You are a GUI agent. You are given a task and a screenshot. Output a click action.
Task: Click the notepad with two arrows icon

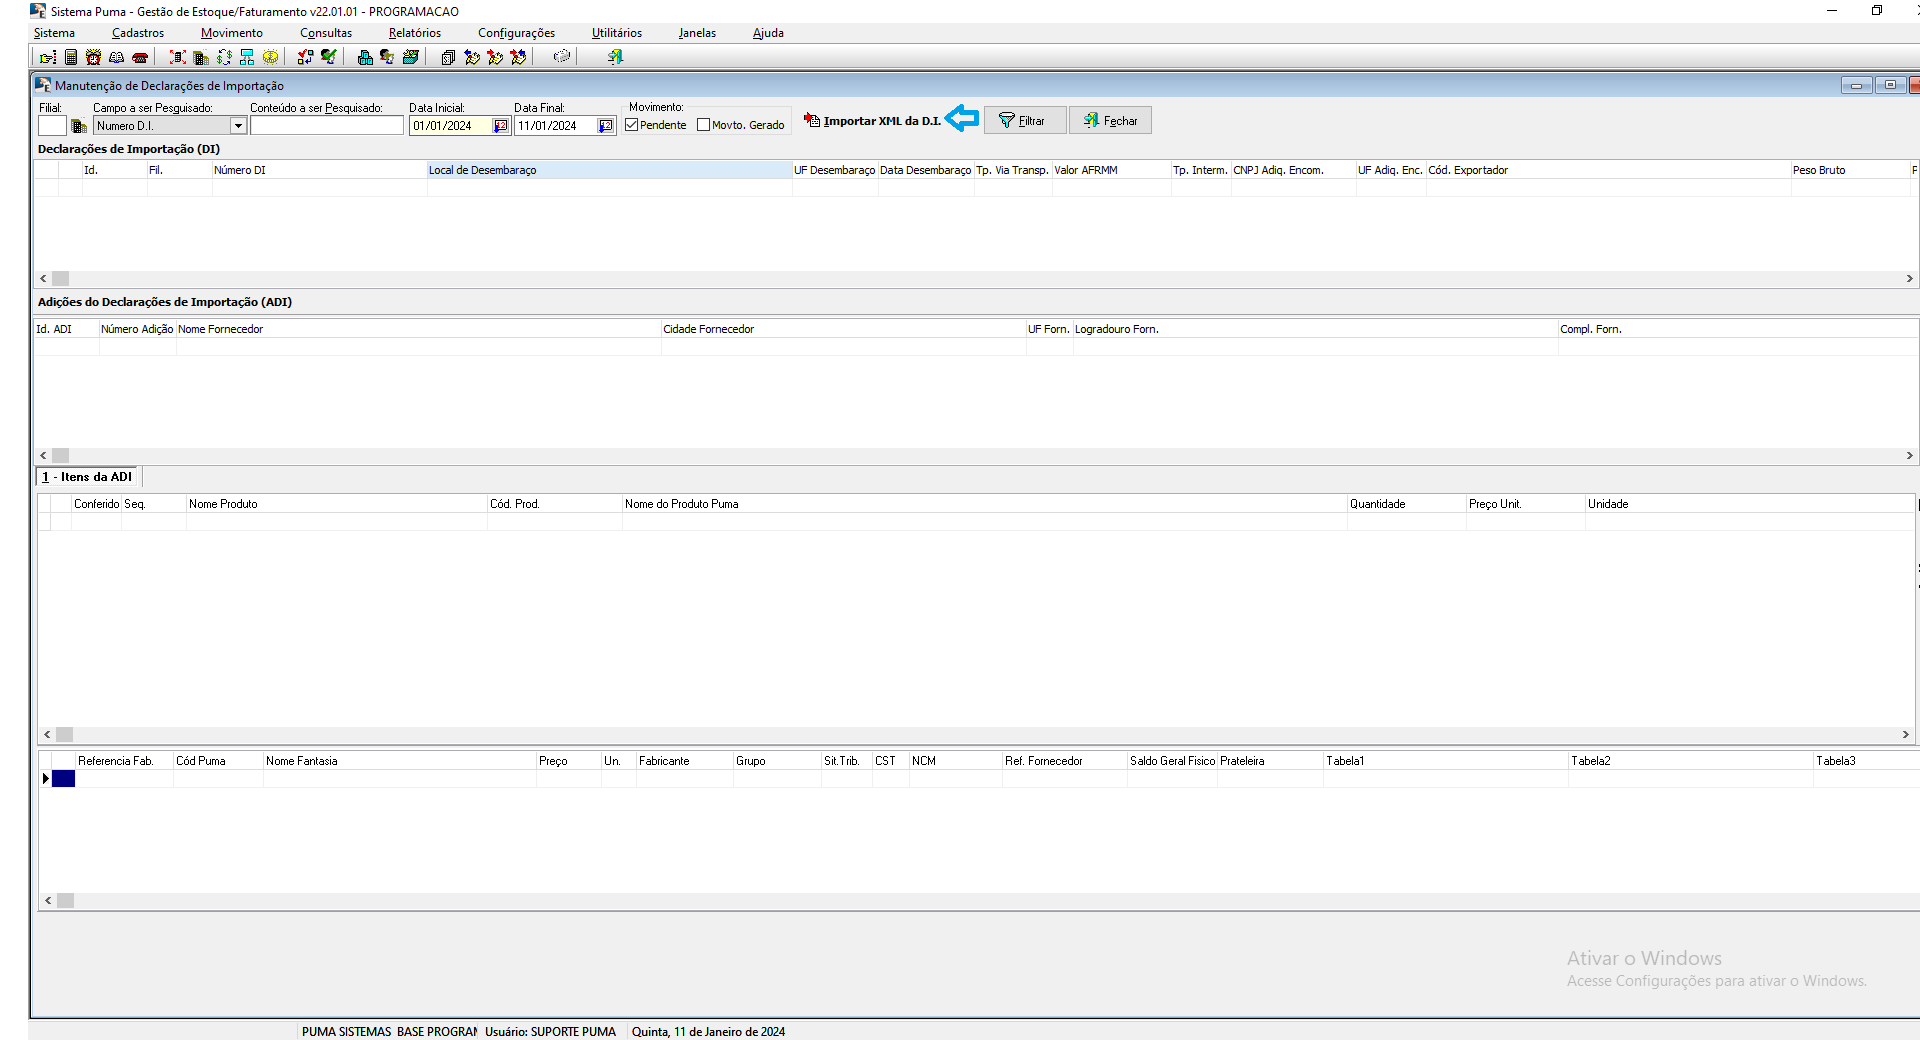(x=518, y=57)
